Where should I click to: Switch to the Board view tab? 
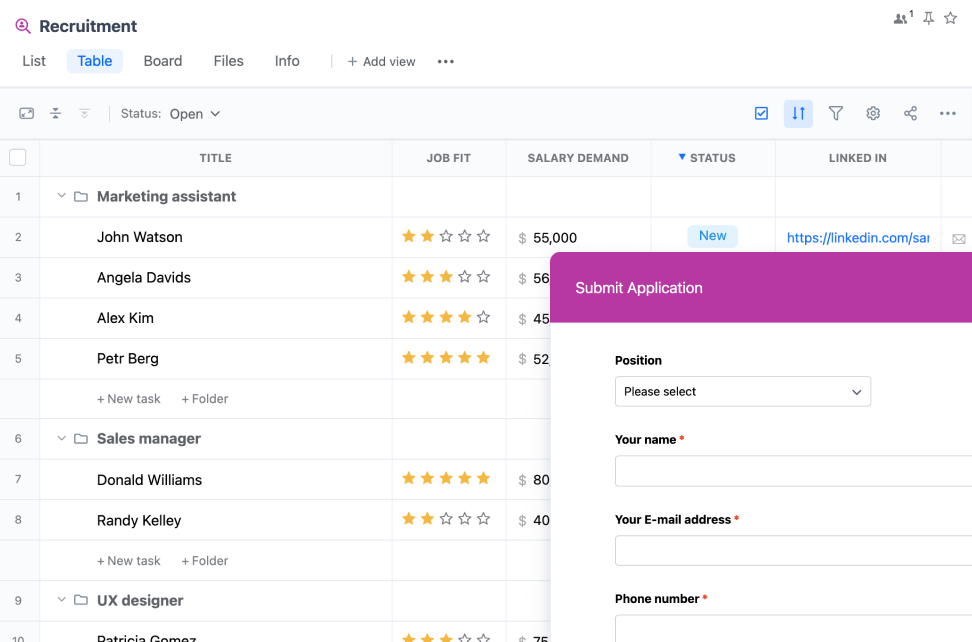162,61
